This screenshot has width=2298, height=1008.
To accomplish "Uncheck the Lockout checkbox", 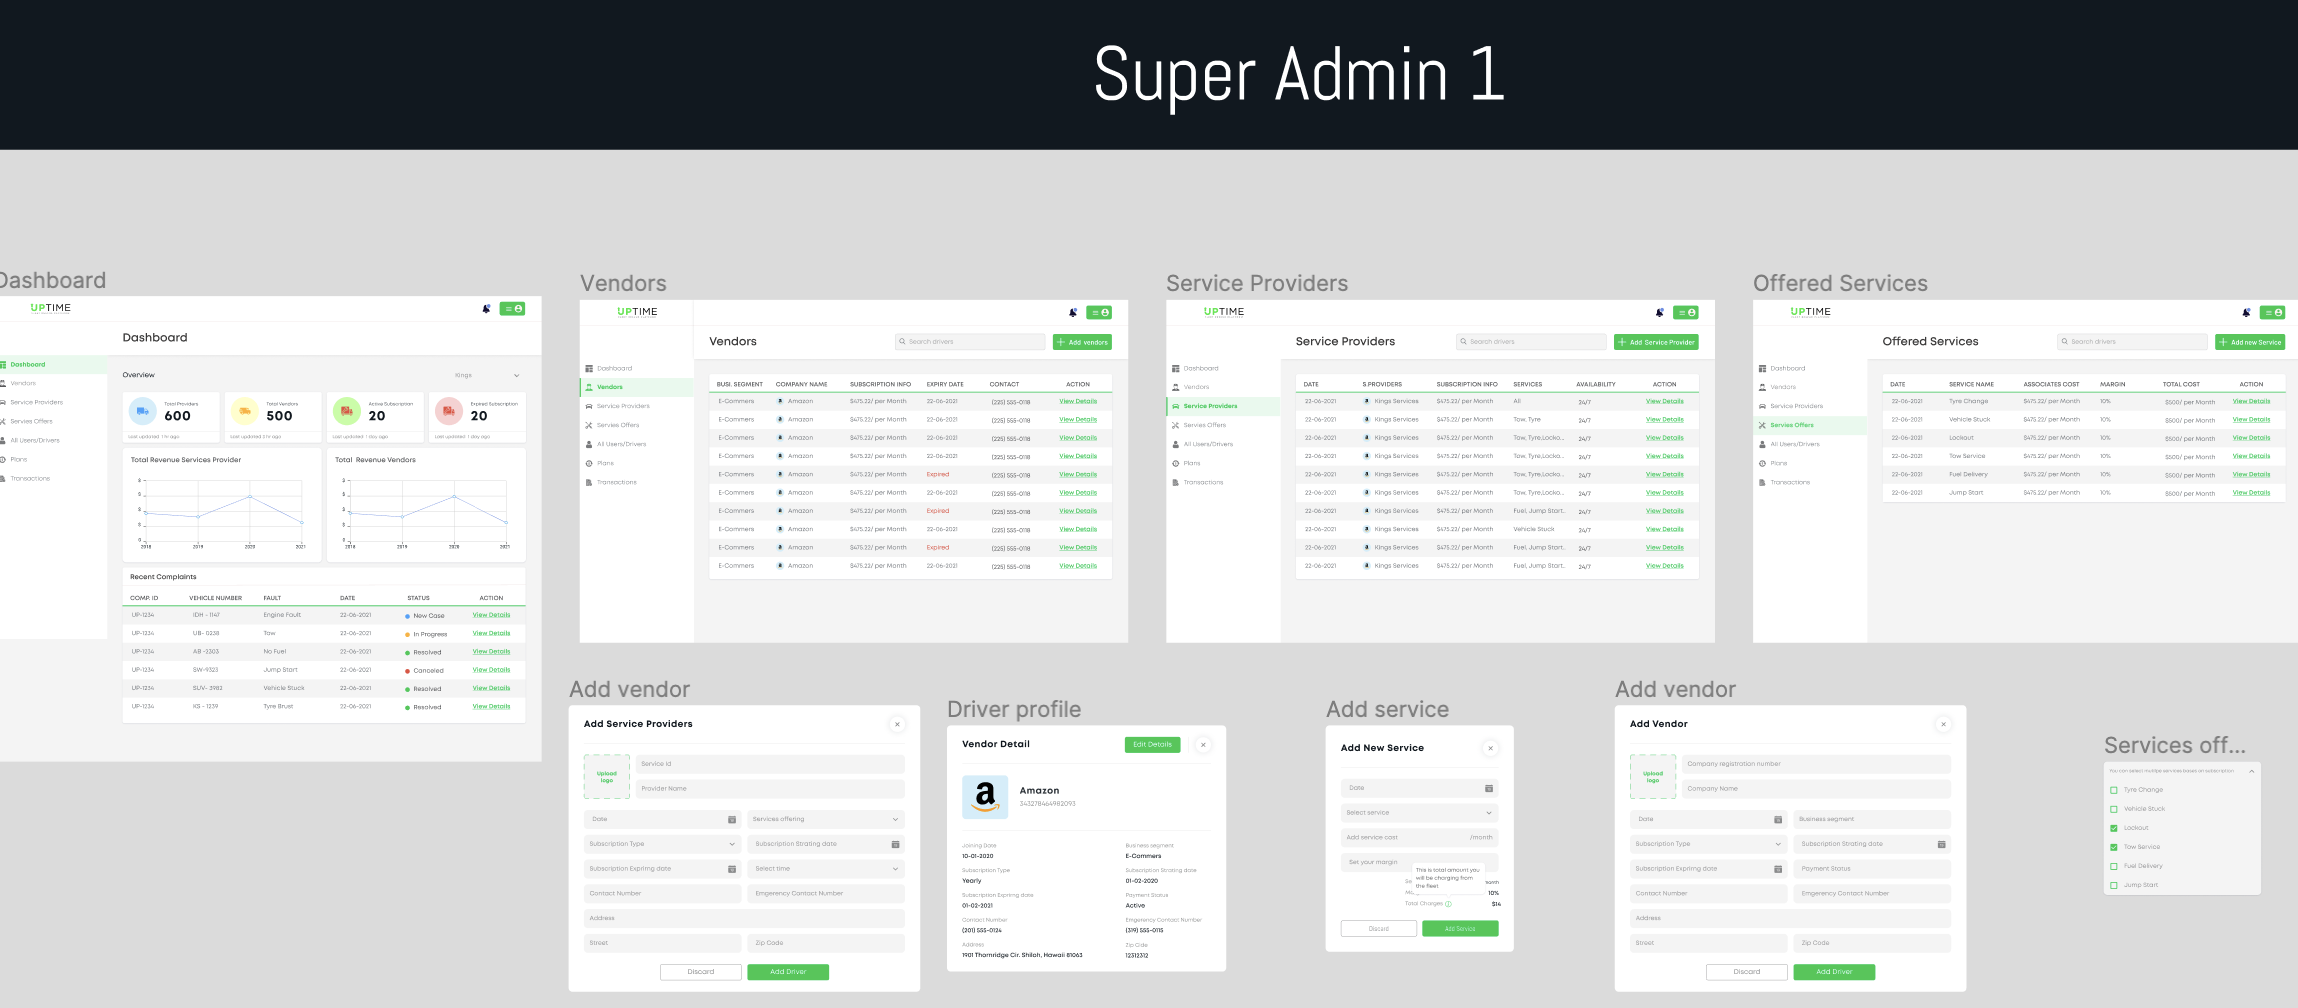I will [x=2114, y=828].
